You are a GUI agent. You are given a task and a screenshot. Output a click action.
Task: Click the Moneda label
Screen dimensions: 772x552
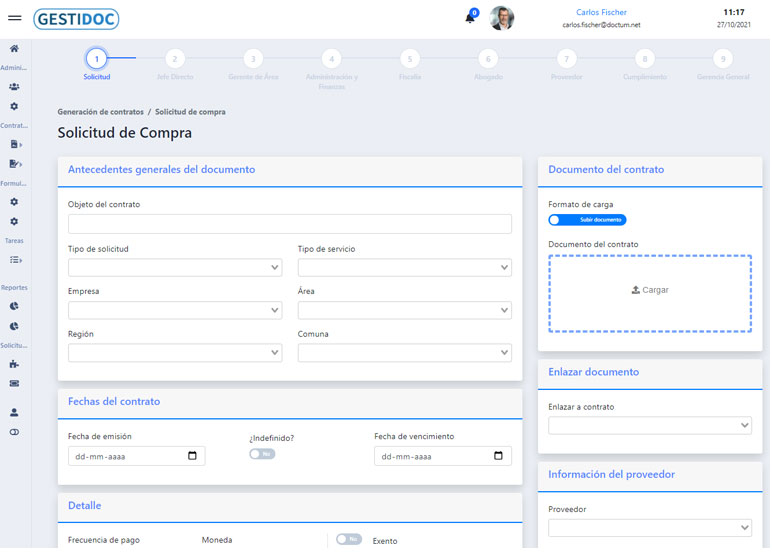pos(217,540)
